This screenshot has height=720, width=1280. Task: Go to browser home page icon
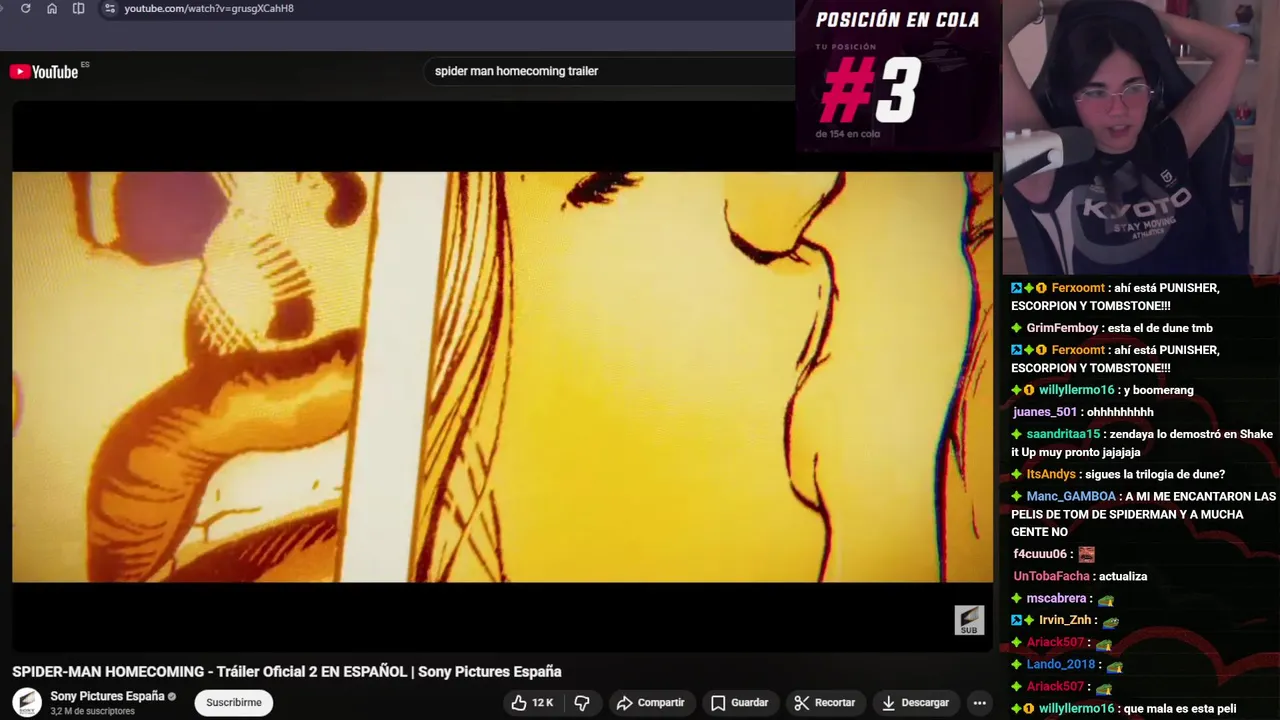coord(52,8)
